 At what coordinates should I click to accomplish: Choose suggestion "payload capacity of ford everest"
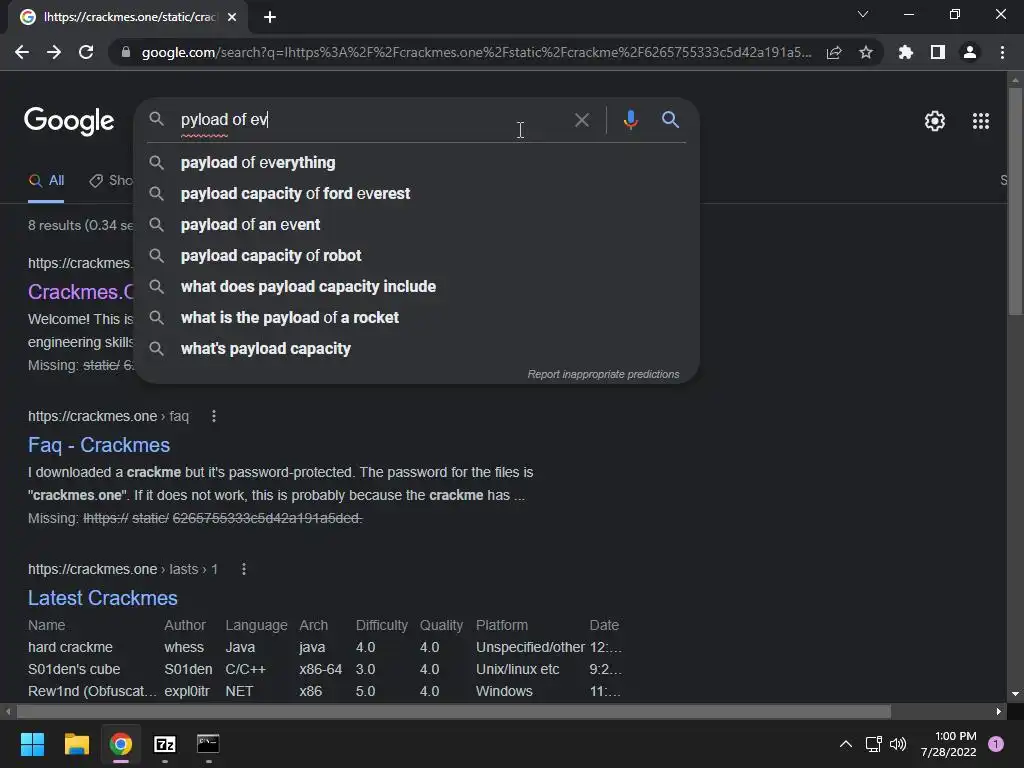tap(416, 193)
